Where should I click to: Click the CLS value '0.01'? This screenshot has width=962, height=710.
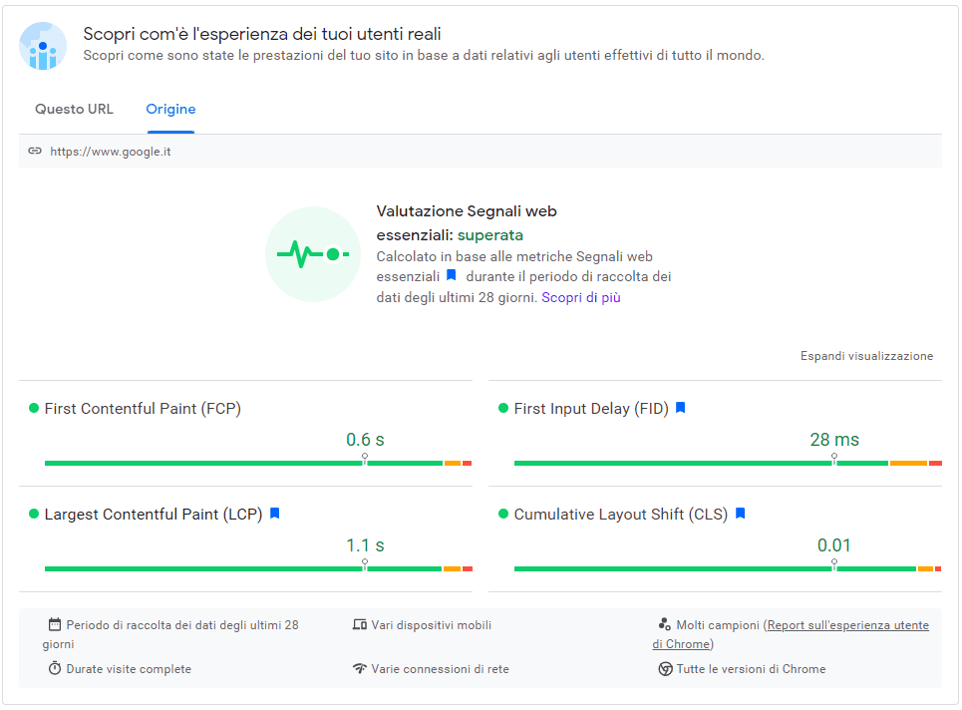(834, 545)
